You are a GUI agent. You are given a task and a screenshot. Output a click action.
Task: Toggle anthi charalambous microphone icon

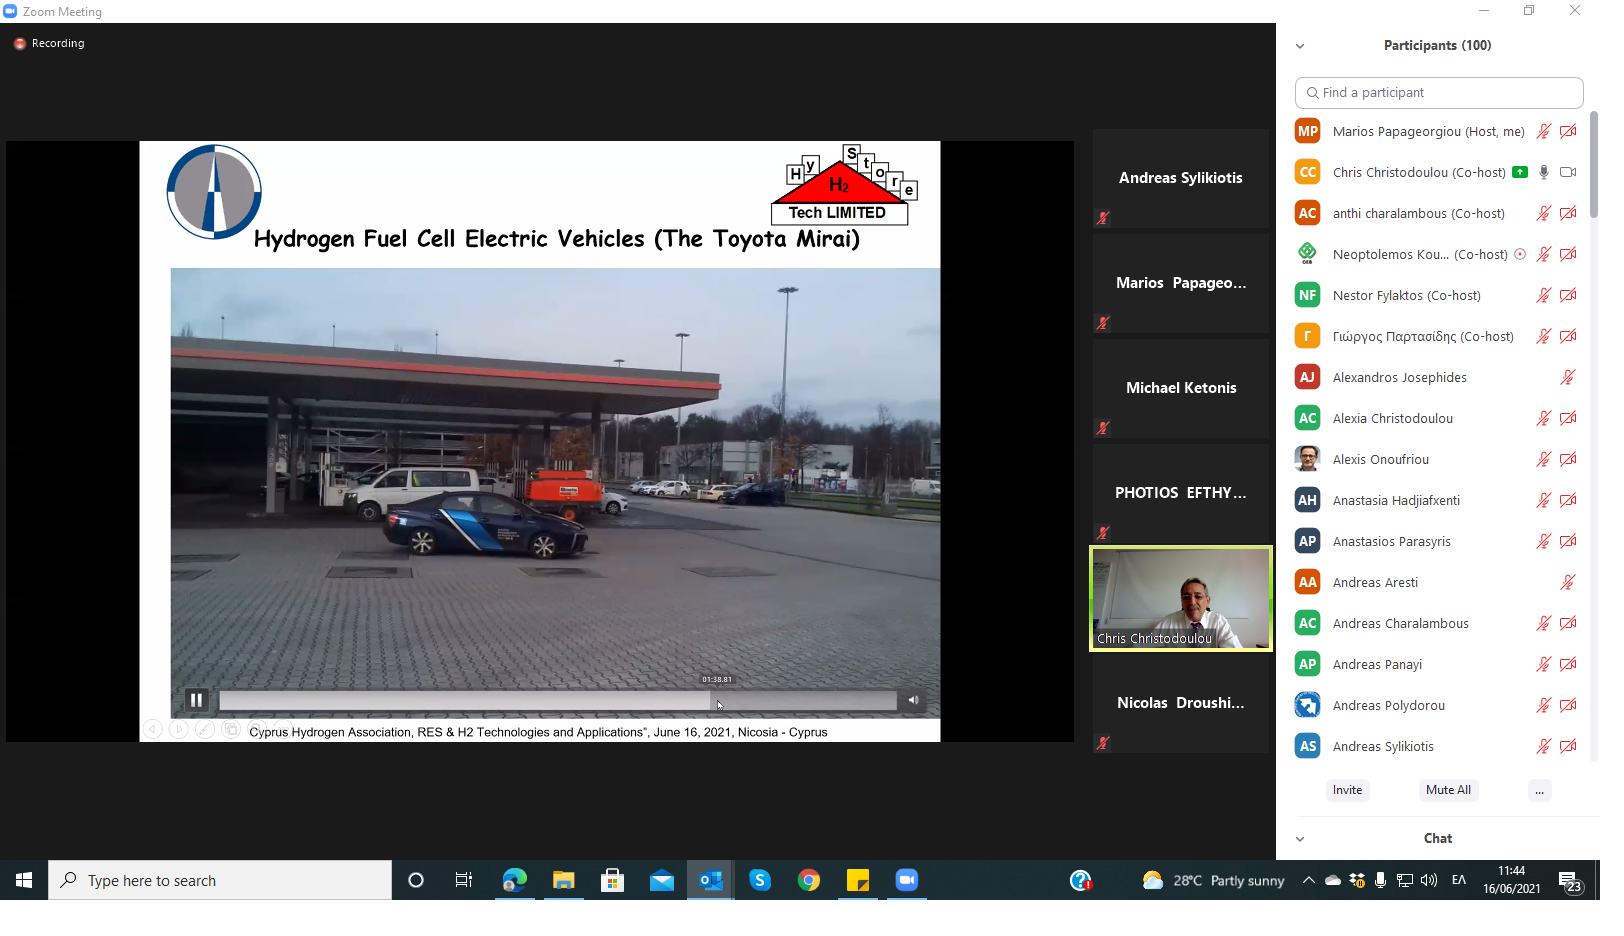1544,213
